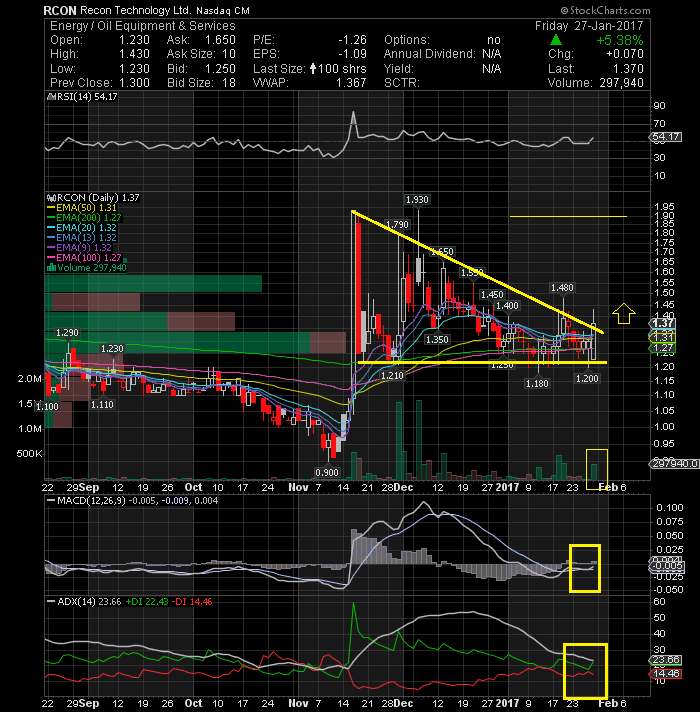This screenshot has height=712, width=700.
Task: Click the 'EMA(13) 1.32' legend entry
Action: 86,238
